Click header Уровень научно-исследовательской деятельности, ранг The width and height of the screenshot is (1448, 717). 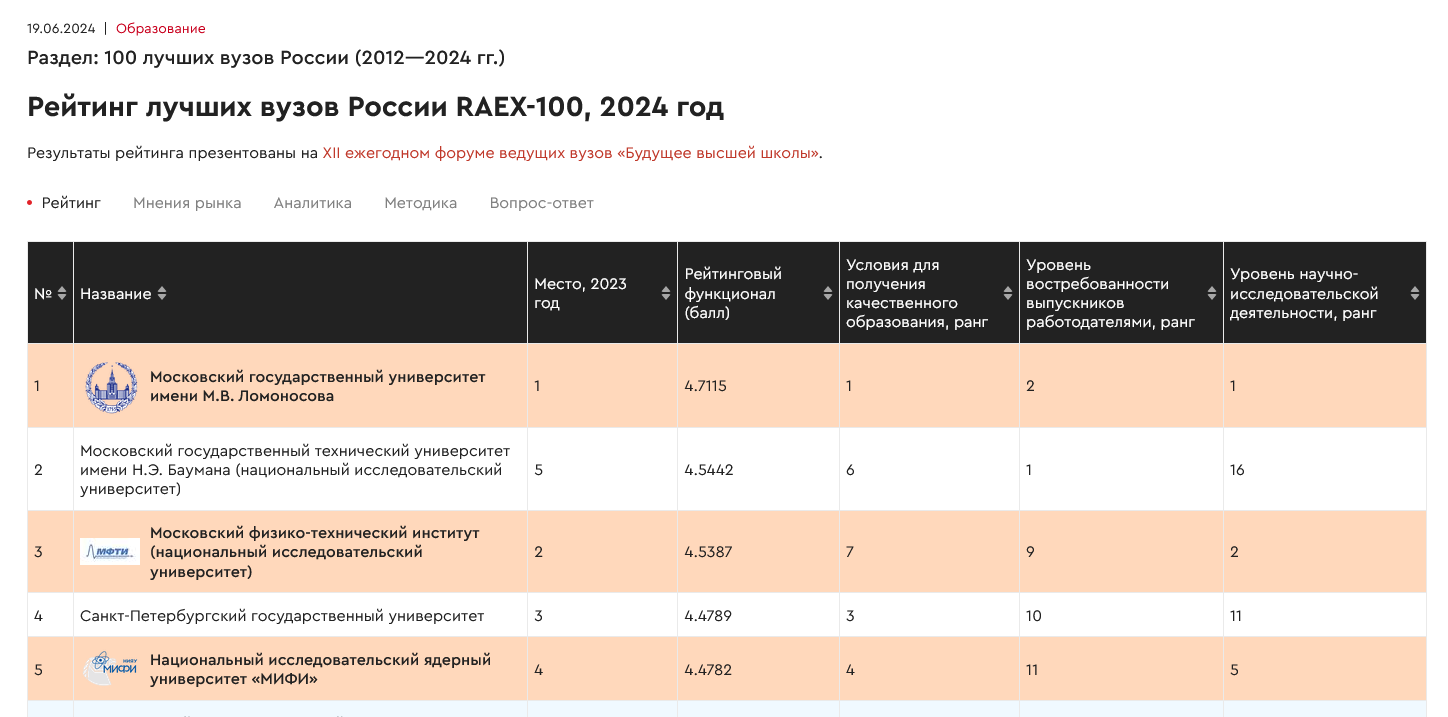[1304, 293]
